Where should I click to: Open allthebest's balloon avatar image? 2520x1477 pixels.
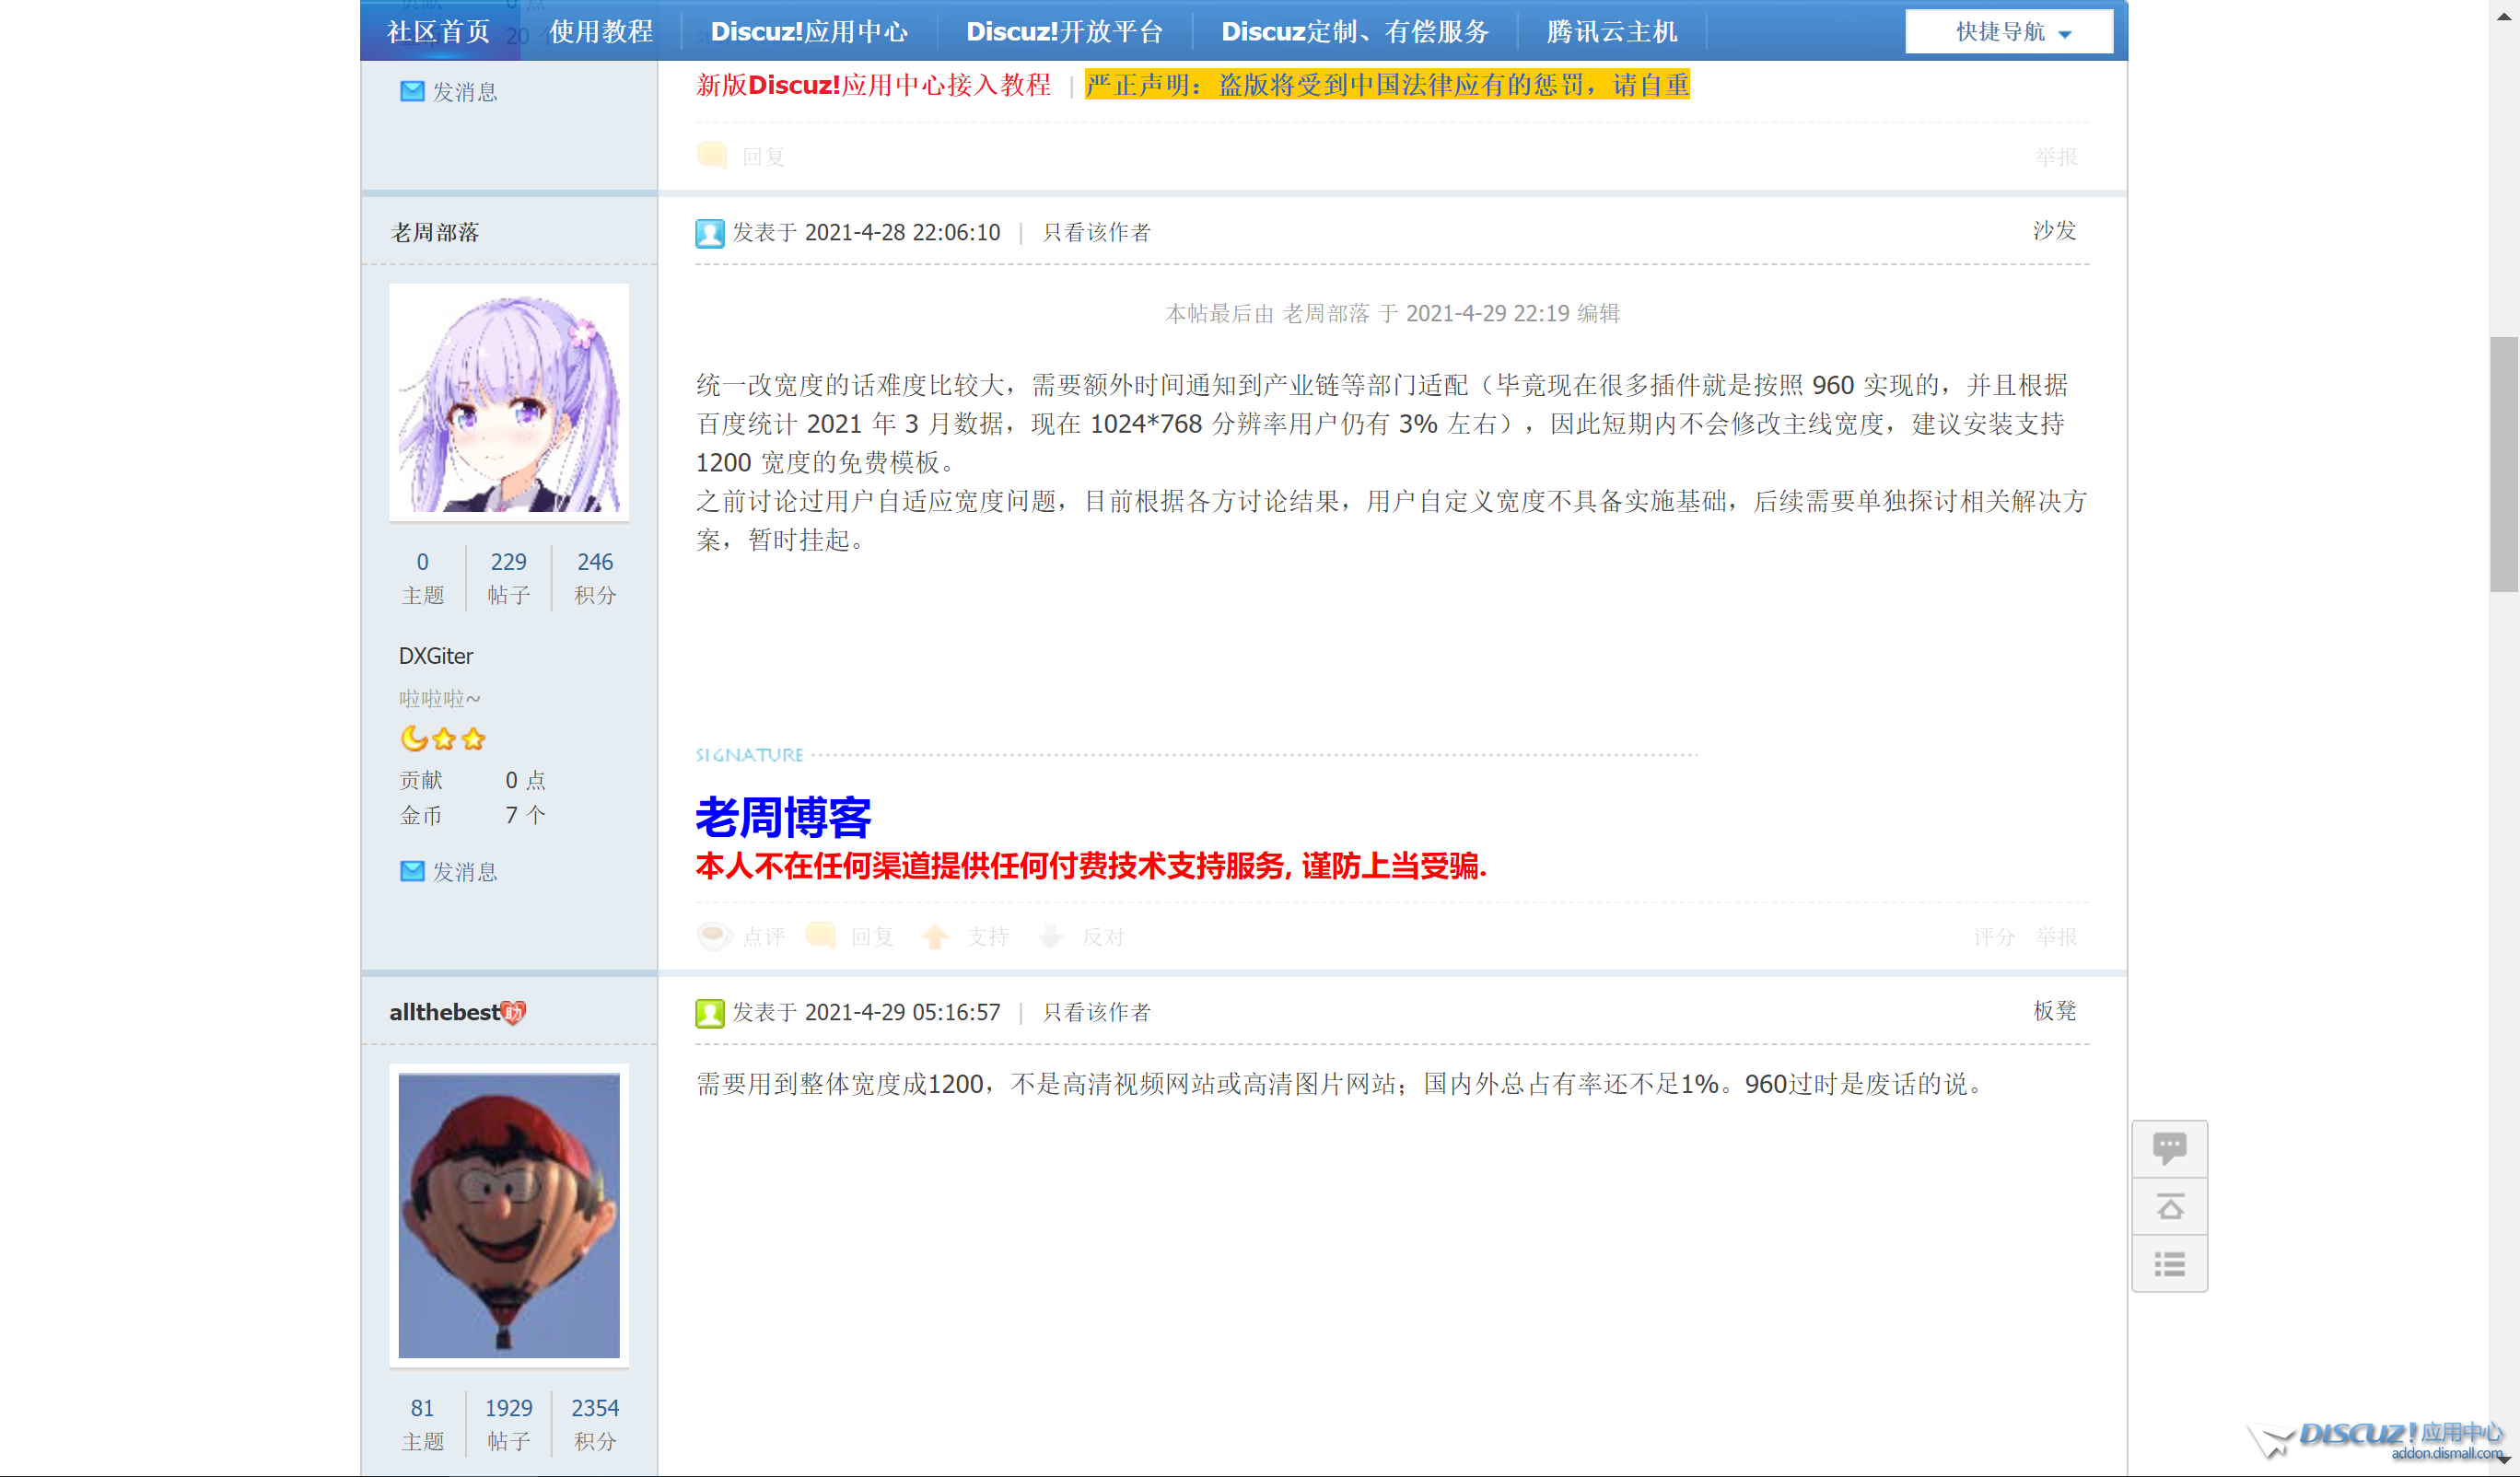509,1215
